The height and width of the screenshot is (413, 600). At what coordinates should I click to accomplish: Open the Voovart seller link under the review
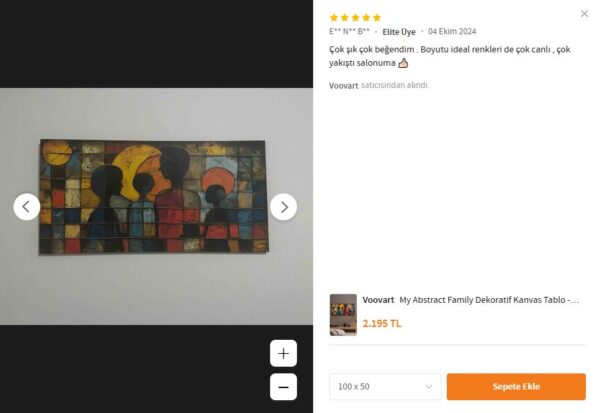343,86
